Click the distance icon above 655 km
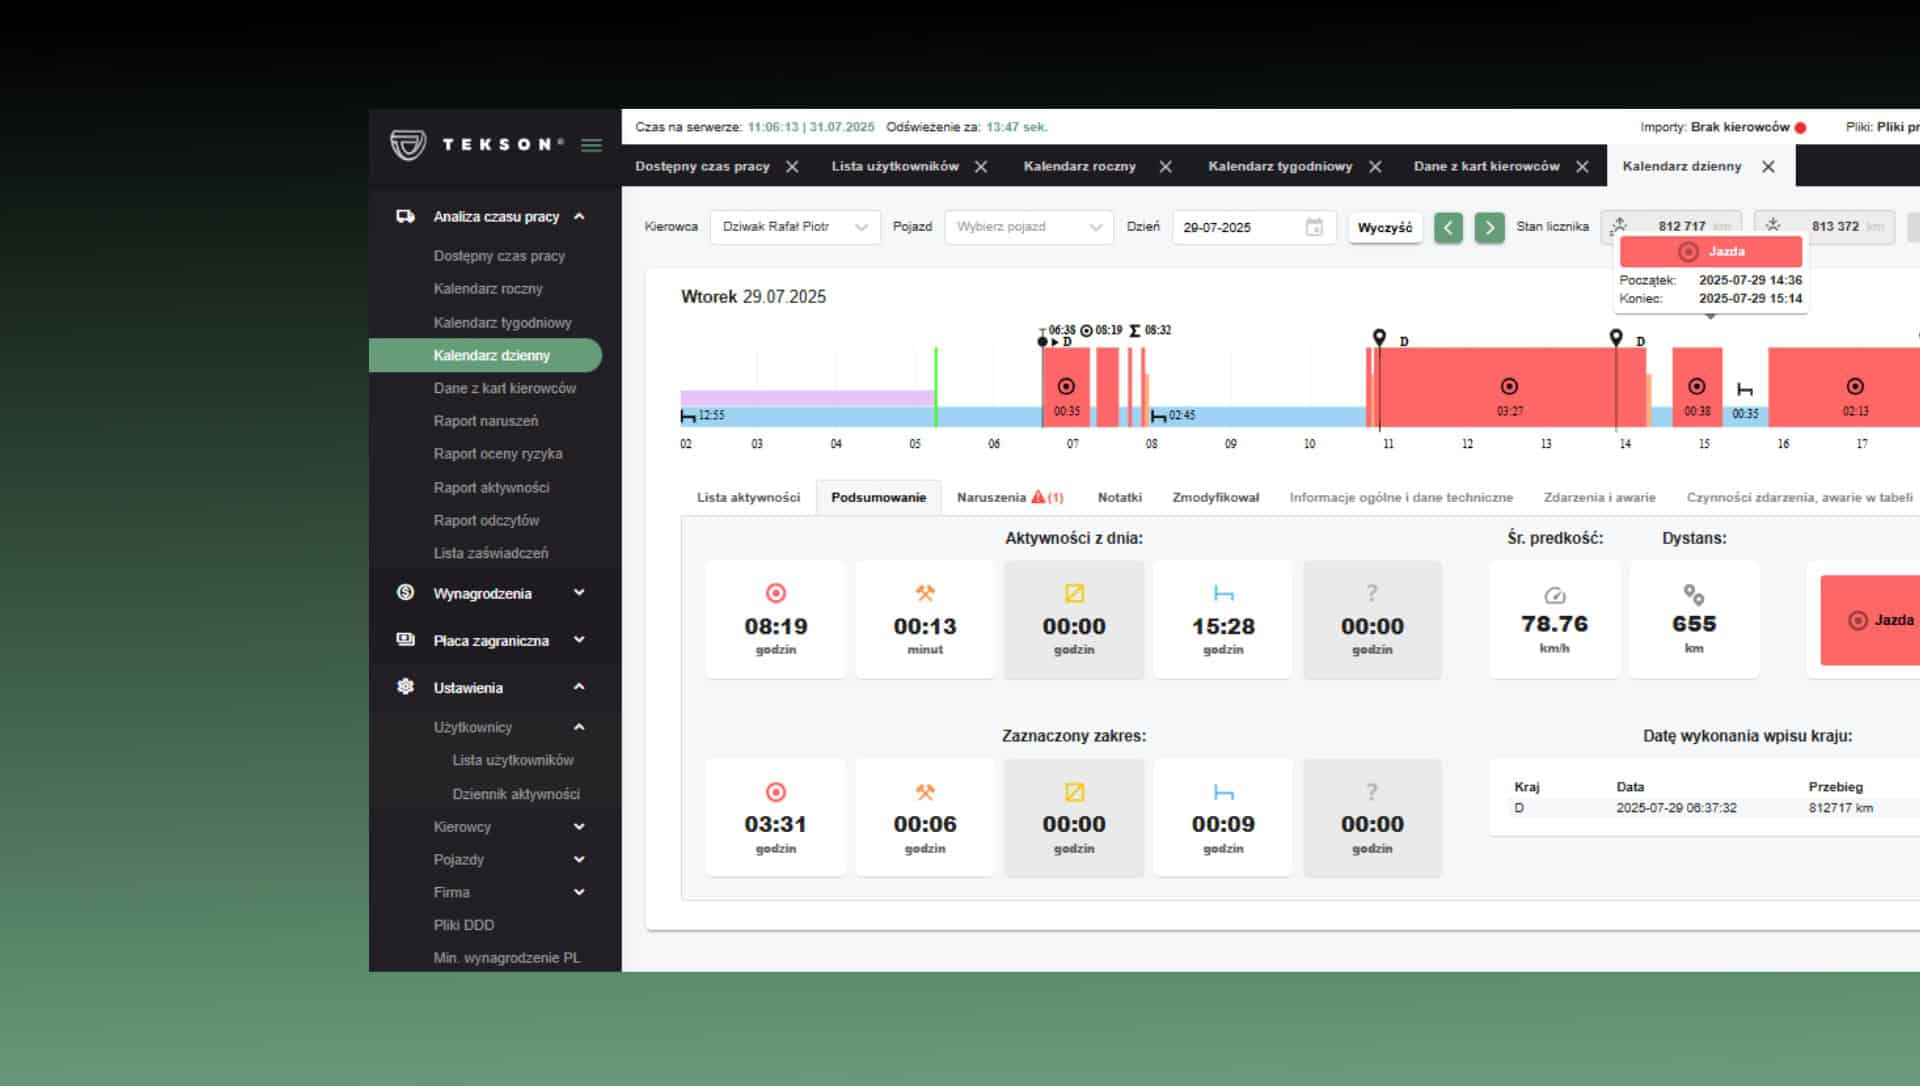Screen dimensions: 1920x1086 pos(1693,595)
